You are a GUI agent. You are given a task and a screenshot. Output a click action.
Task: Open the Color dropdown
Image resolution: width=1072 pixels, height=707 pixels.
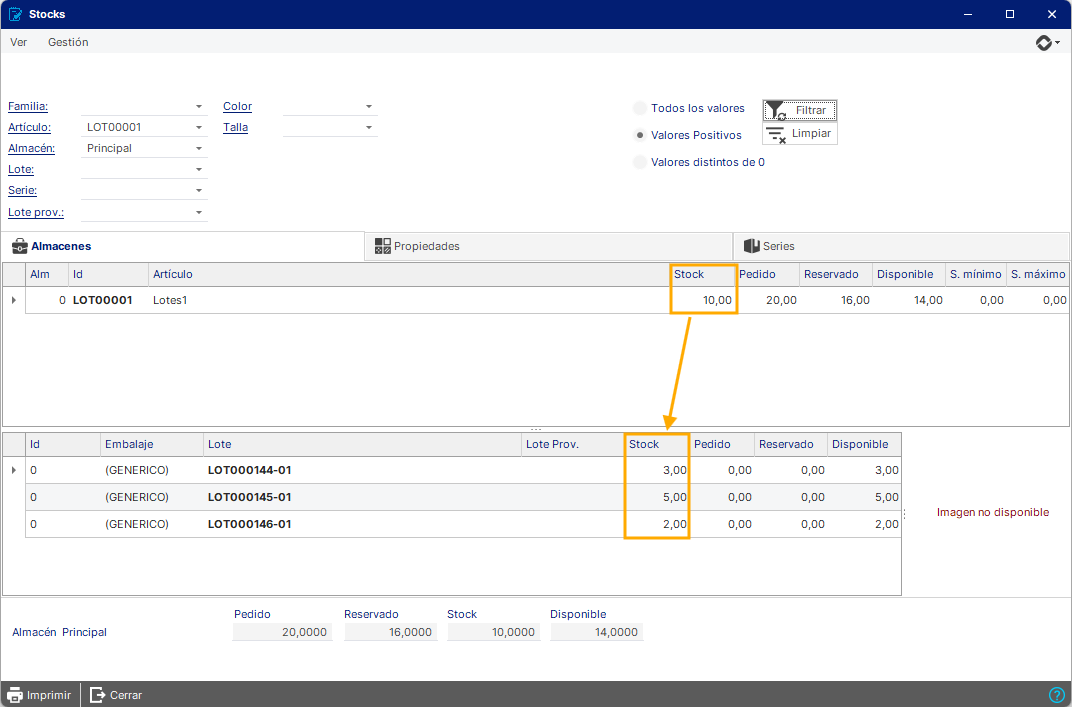coord(368,107)
